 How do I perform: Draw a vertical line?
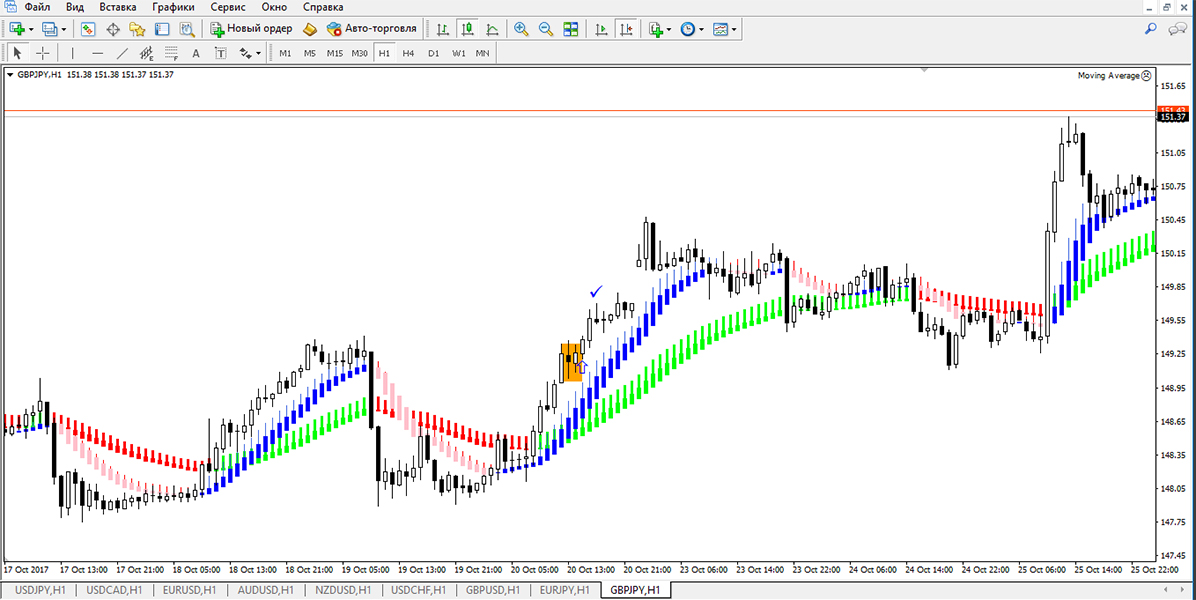point(72,53)
